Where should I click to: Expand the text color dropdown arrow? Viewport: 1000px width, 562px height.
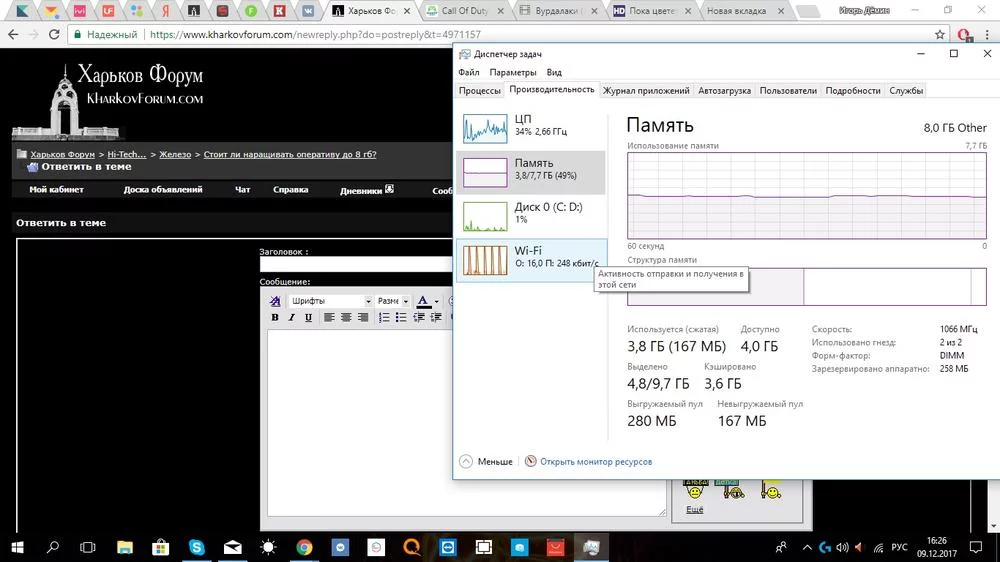(x=436, y=301)
